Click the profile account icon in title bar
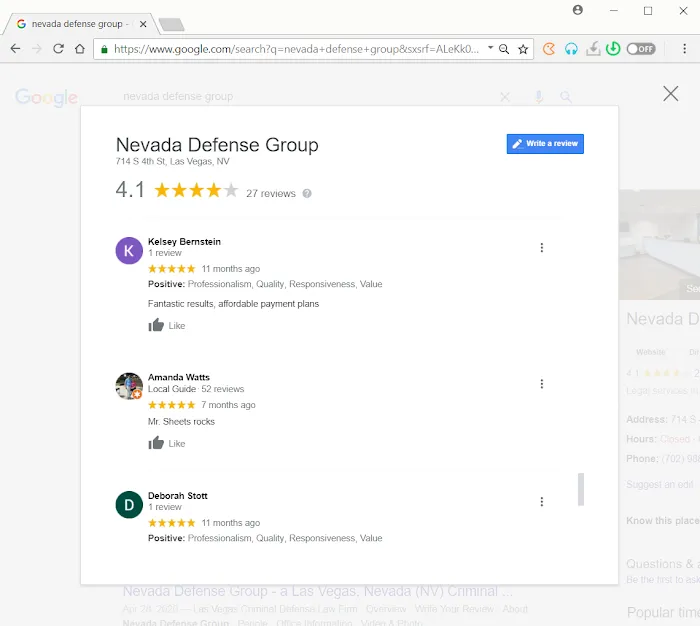The height and width of the screenshot is (626, 700). pyautogui.click(x=578, y=10)
